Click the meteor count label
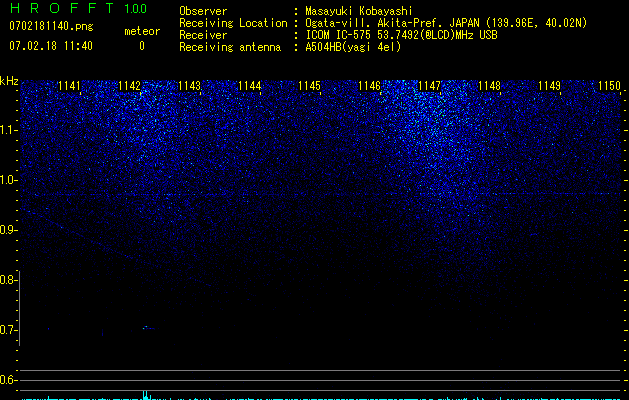 (142, 31)
